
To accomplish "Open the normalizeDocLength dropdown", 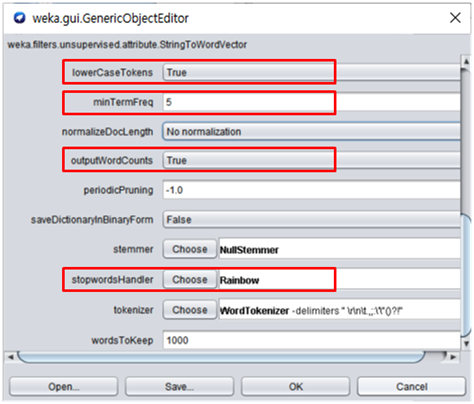I will coord(312,132).
